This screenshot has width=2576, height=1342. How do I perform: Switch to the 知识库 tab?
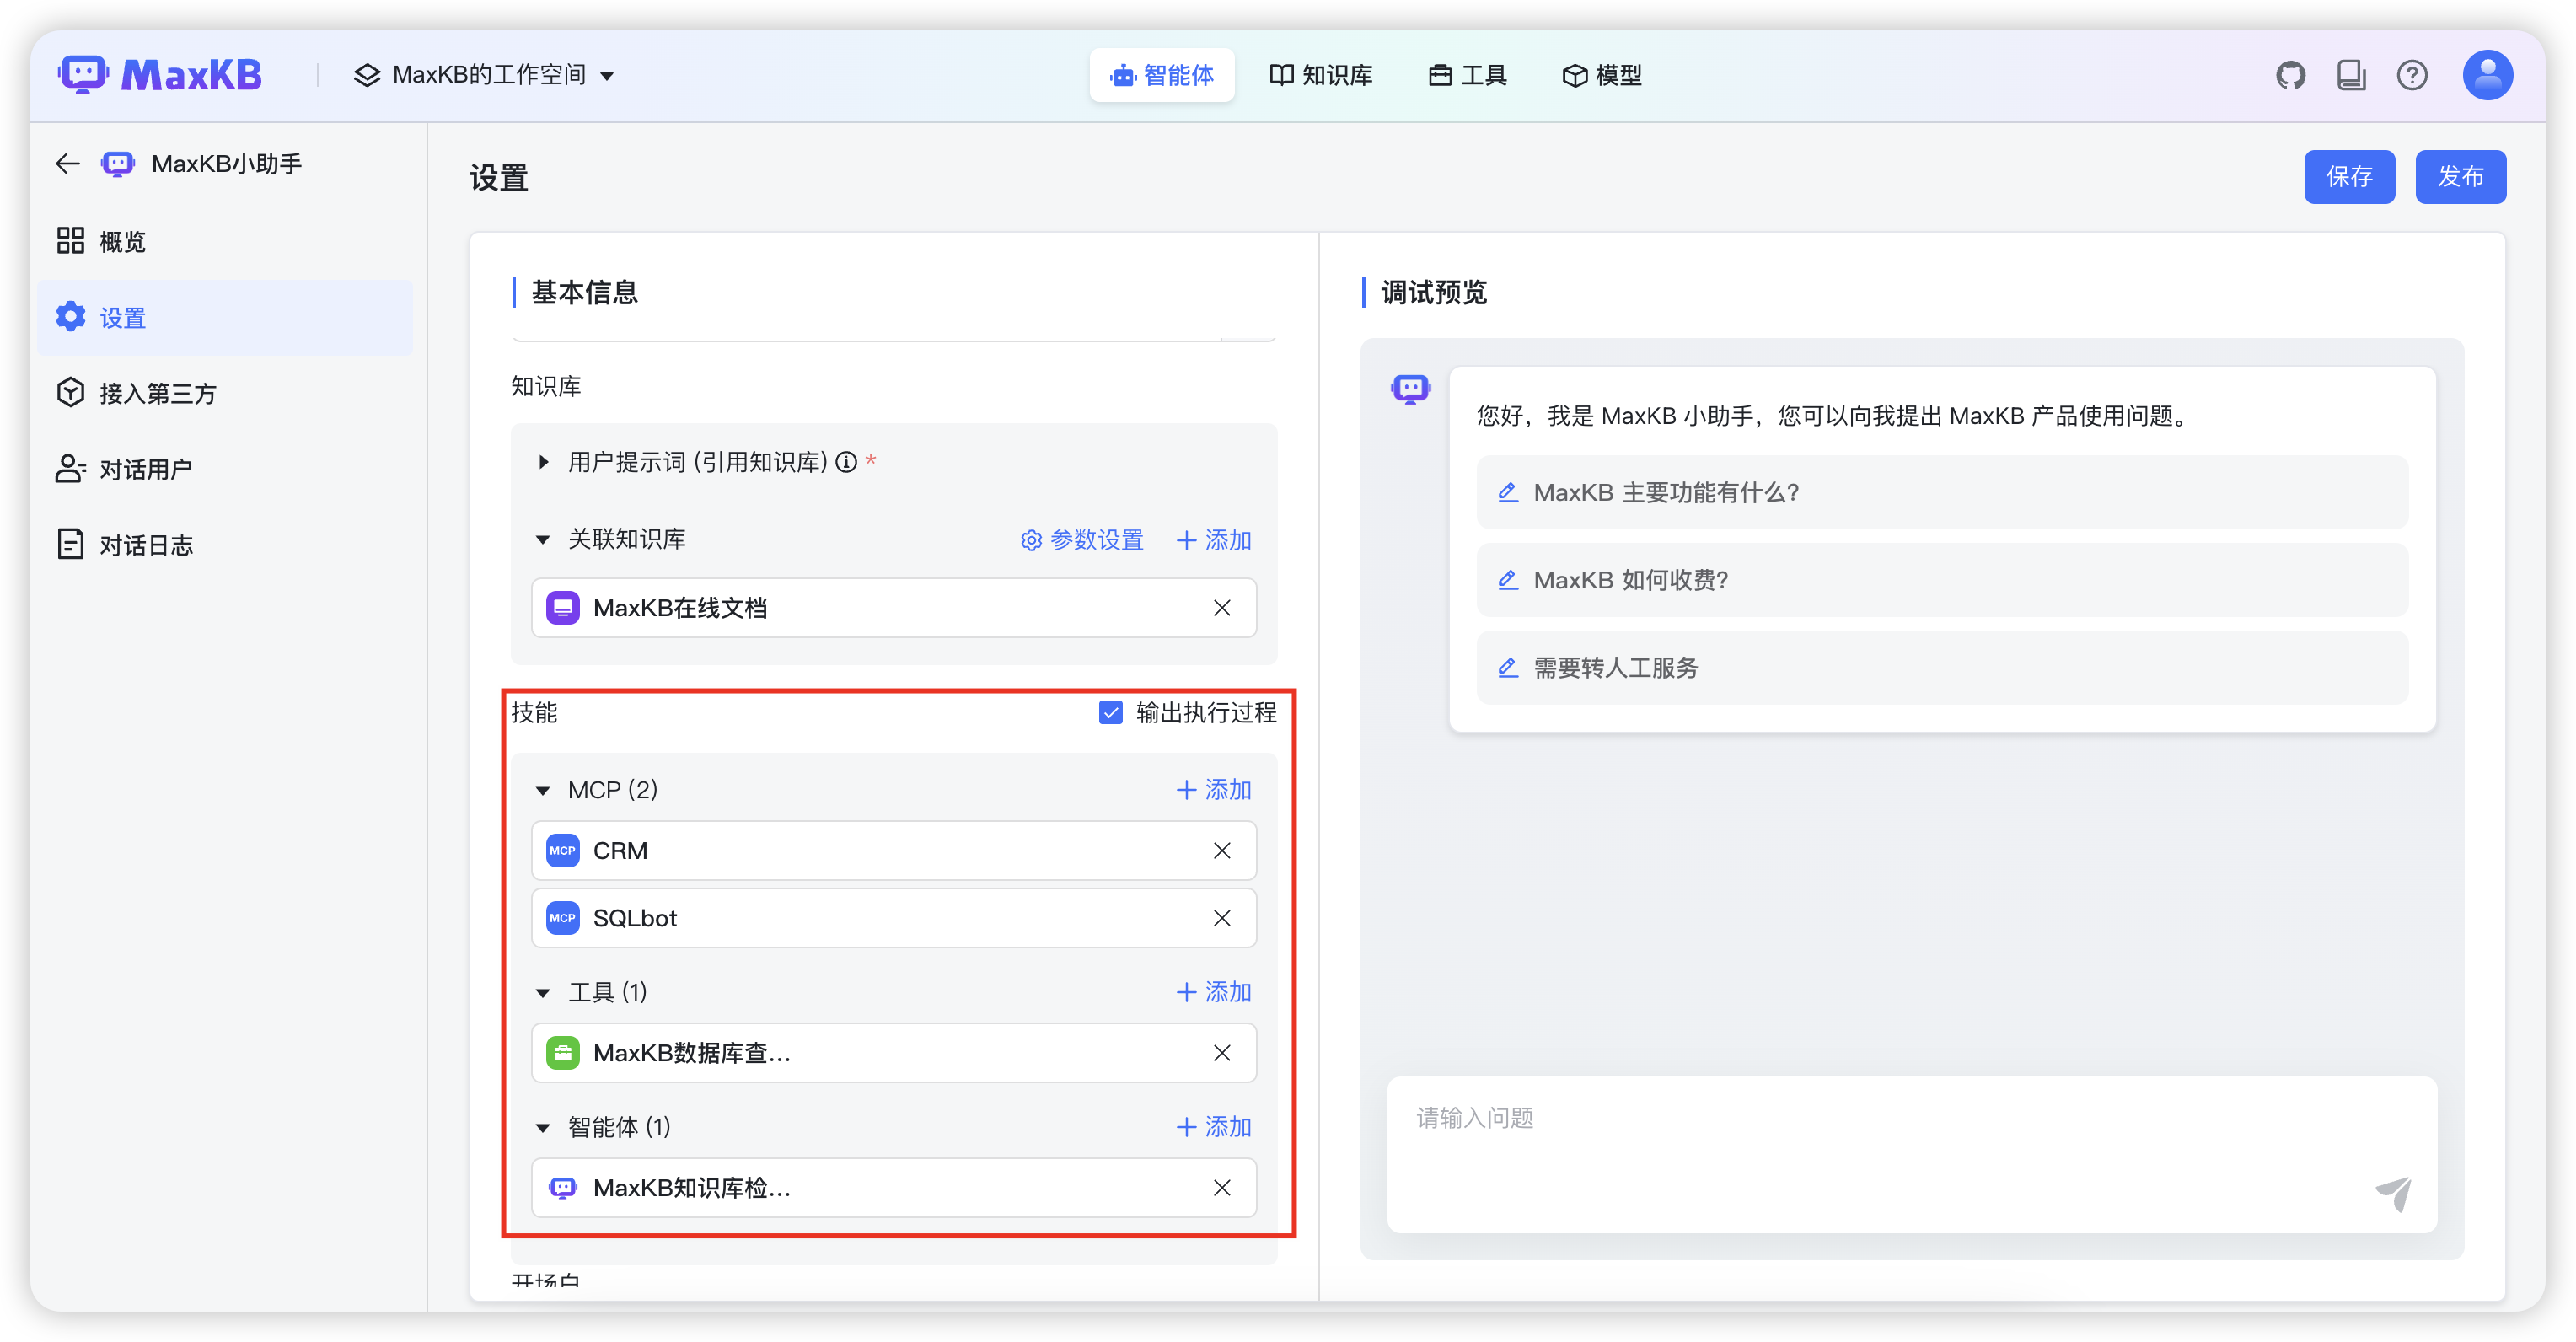pyautogui.click(x=1321, y=74)
